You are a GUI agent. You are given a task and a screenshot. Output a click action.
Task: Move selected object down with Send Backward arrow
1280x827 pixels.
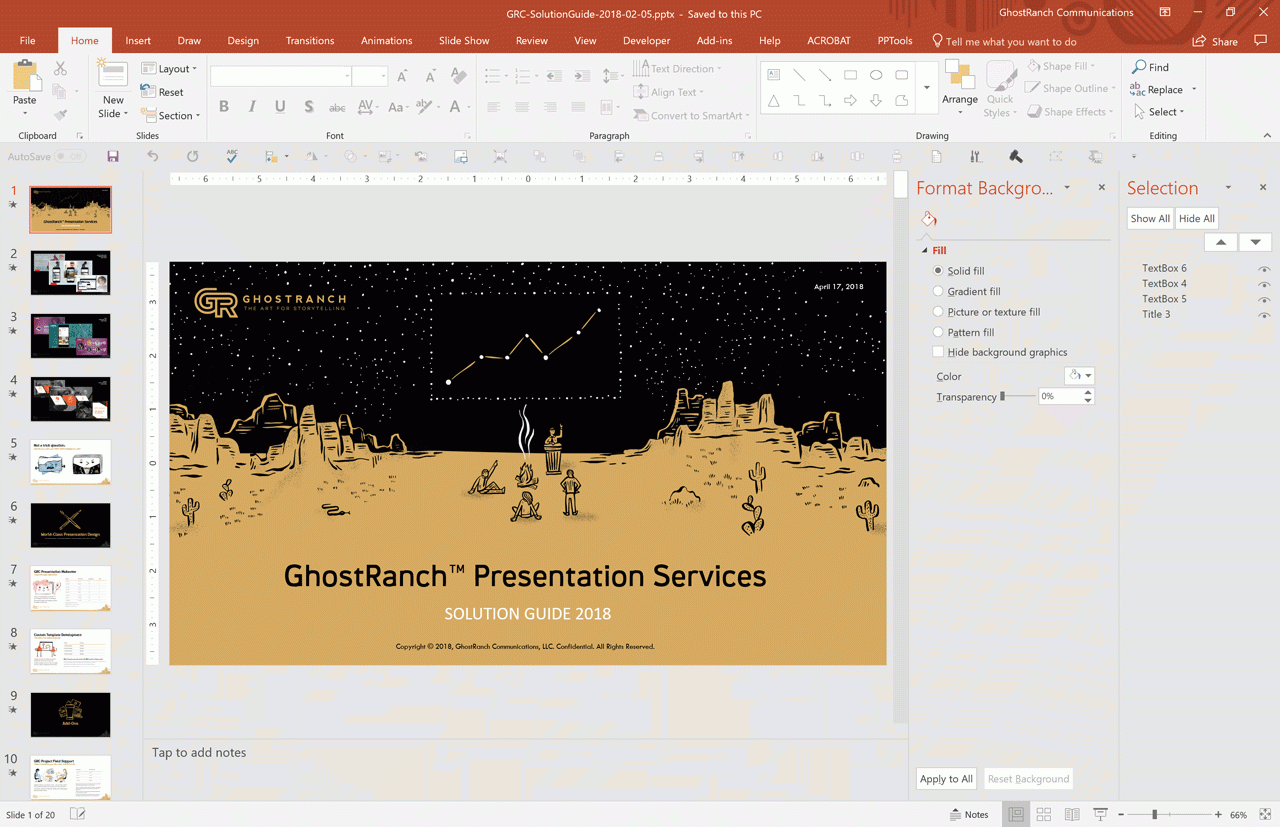click(1256, 242)
